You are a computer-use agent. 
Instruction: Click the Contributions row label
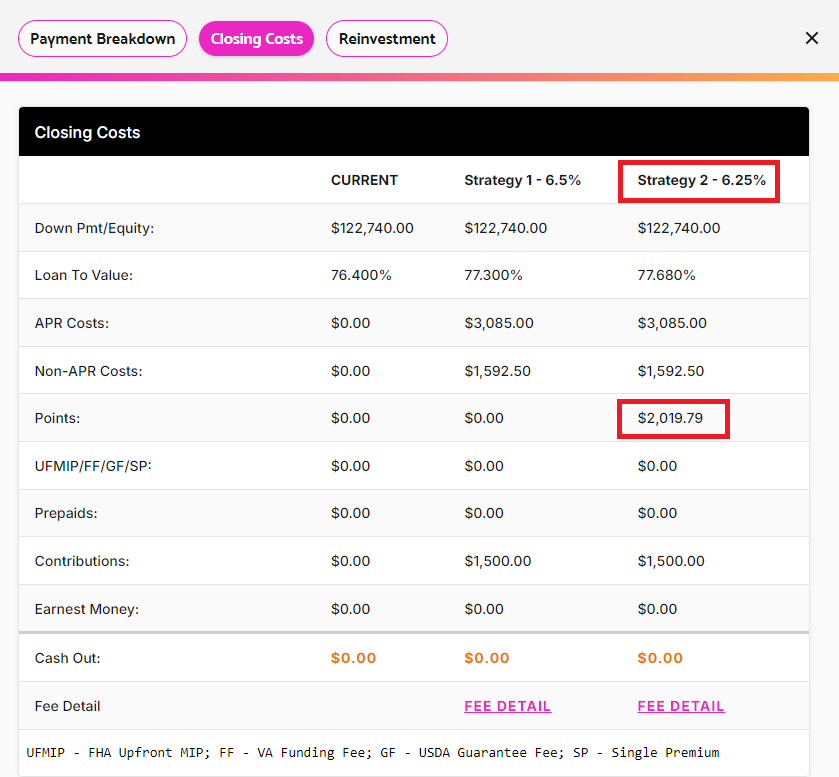click(x=82, y=561)
